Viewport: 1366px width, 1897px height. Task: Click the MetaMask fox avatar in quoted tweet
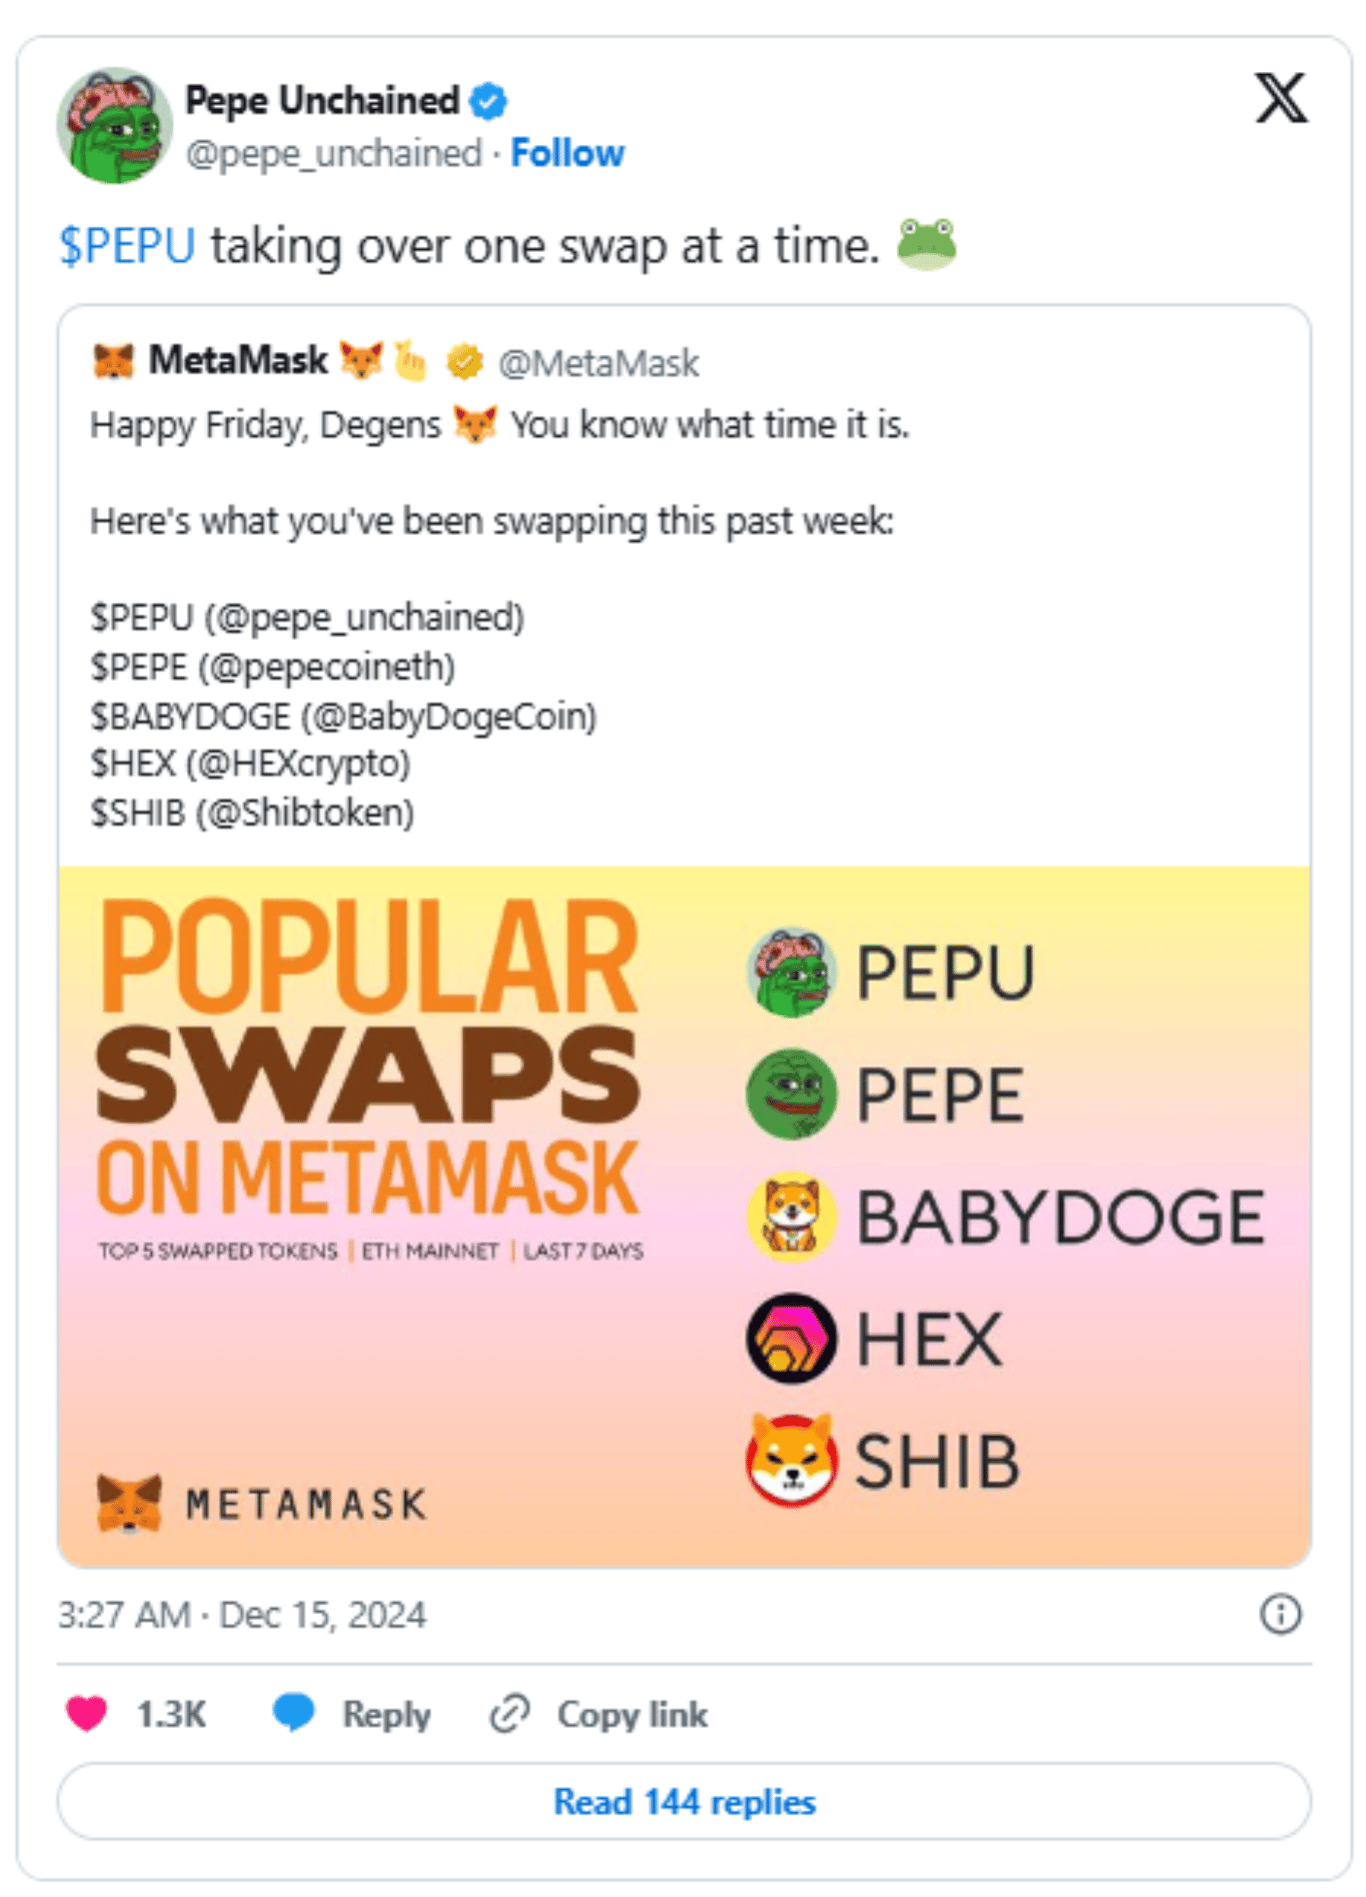113,361
